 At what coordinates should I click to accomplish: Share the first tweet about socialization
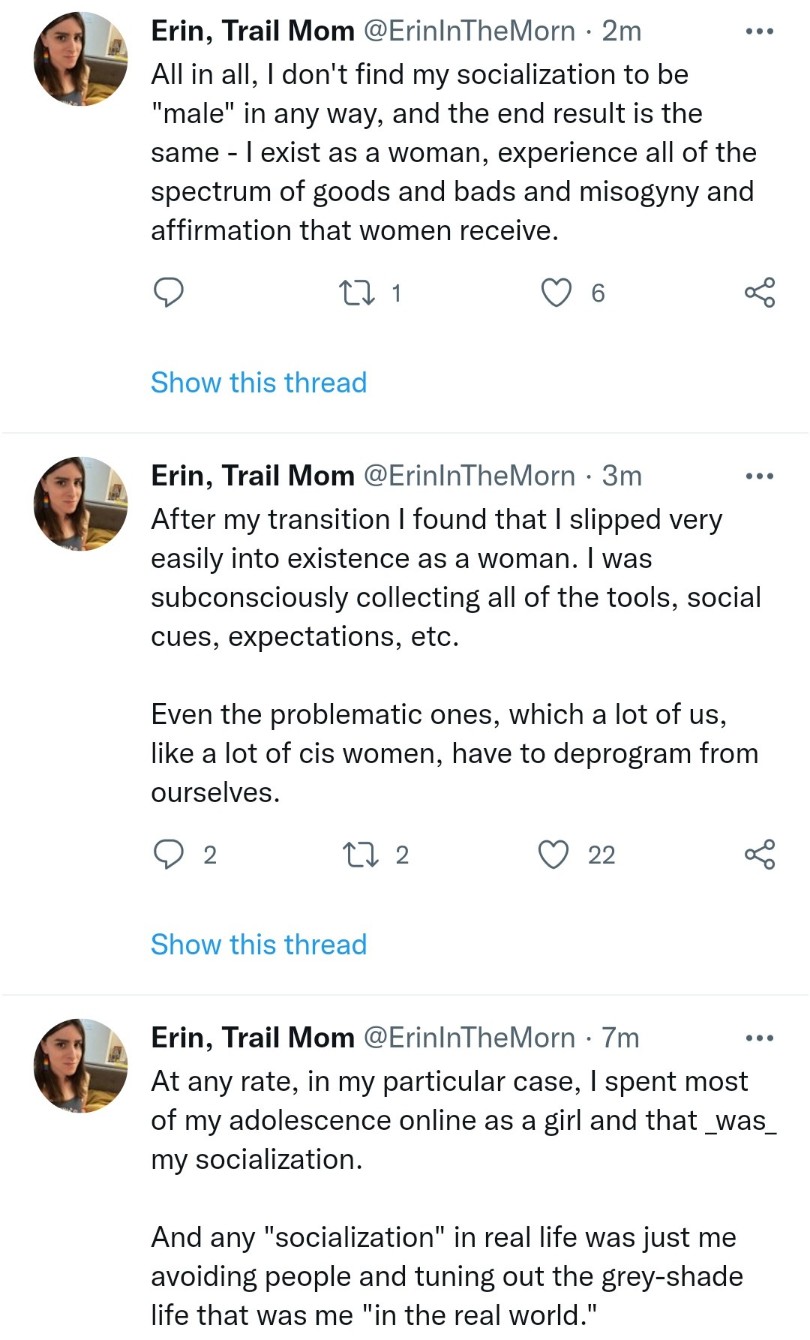tap(760, 292)
